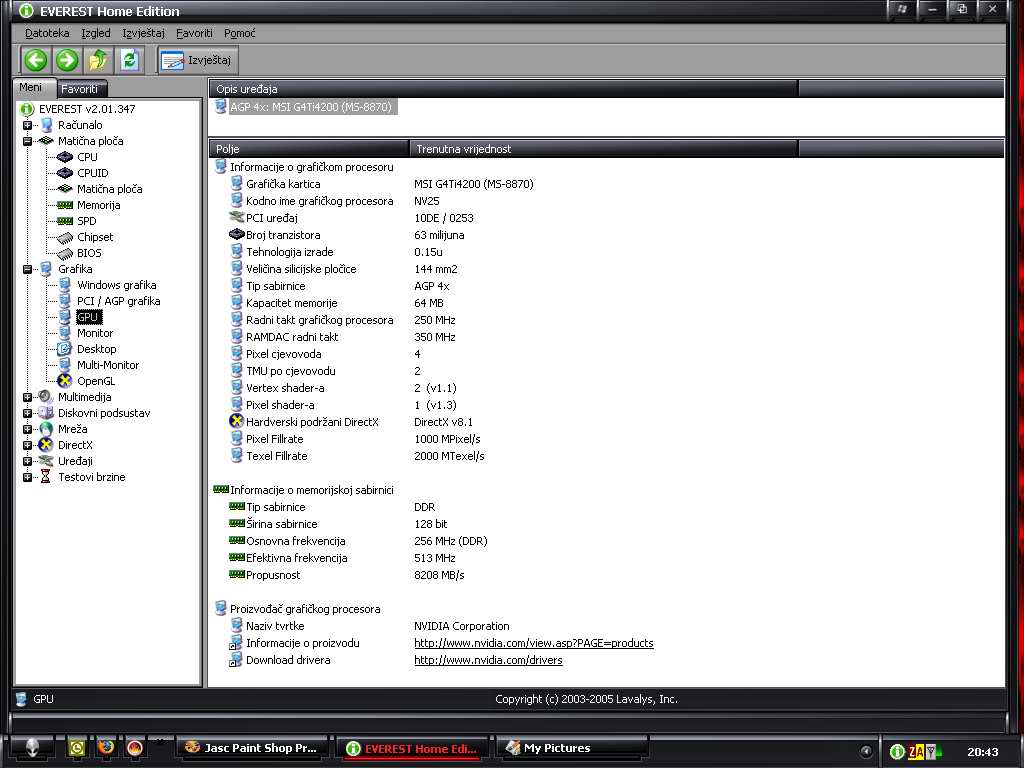
Task: Click the green Back arrow toolbar button
Action: (x=36, y=60)
